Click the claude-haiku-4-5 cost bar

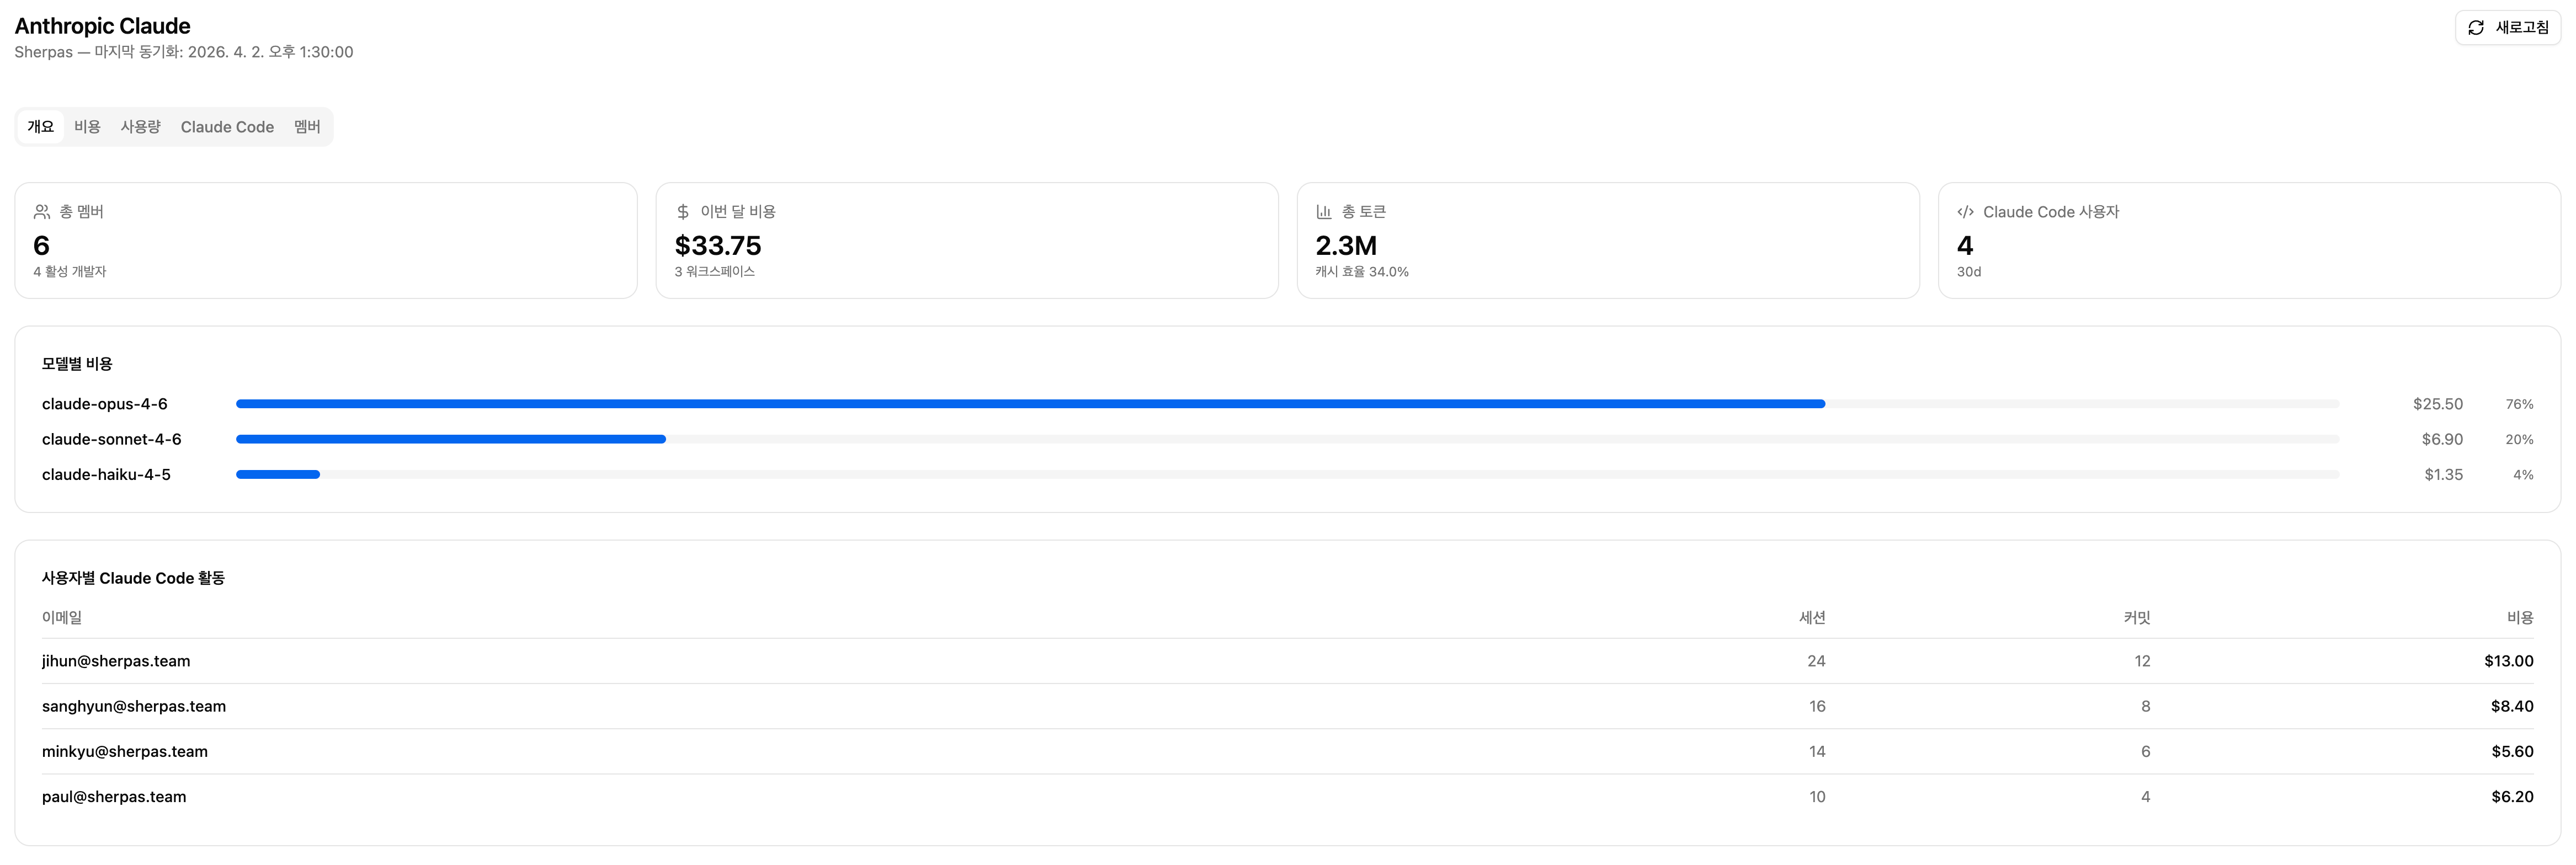pyautogui.click(x=1287, y=474)
